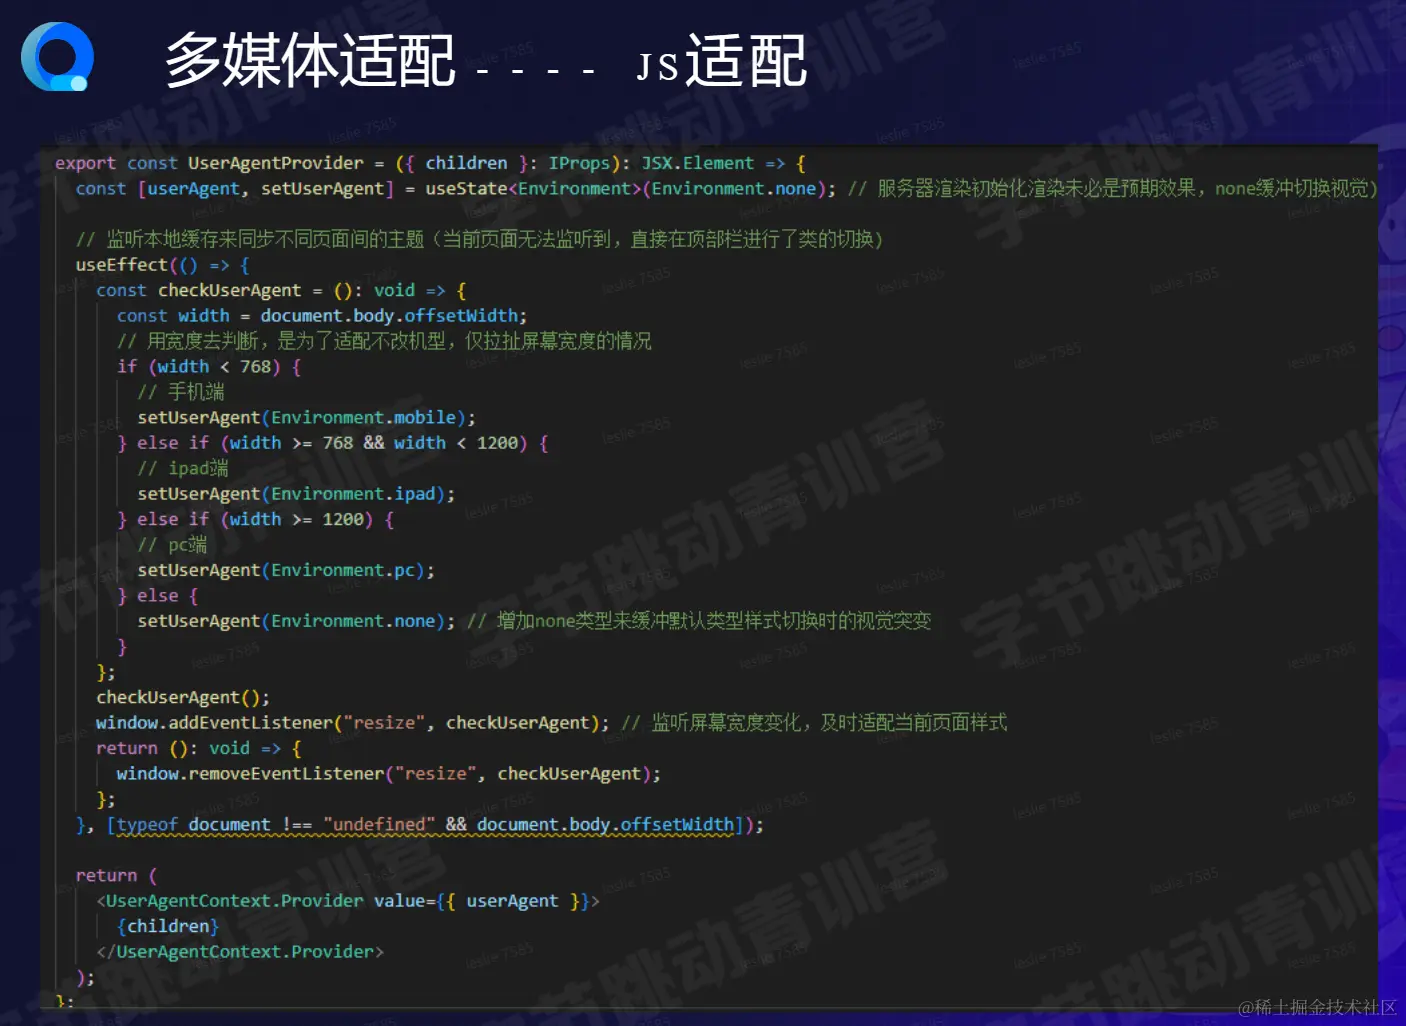This screenshot has width=1406, height=1026.
Task: Click the comment starting '// 监听本地缓存来同步'
Action: pos(480,239)
